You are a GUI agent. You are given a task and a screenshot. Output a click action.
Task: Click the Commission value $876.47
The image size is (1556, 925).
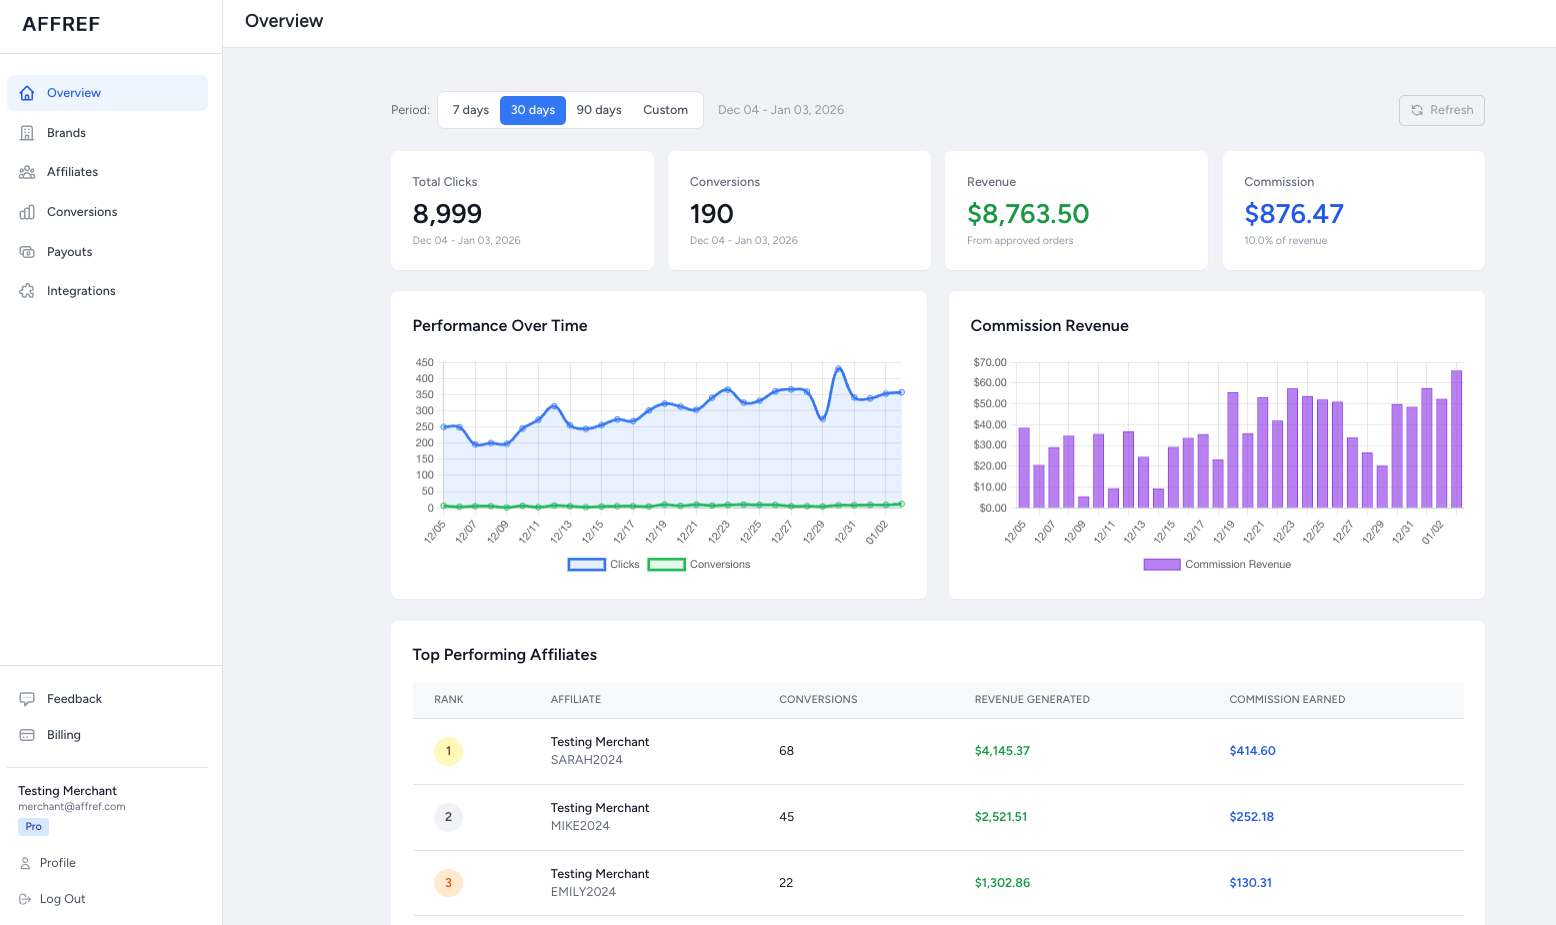click(x=1294, y=214)
